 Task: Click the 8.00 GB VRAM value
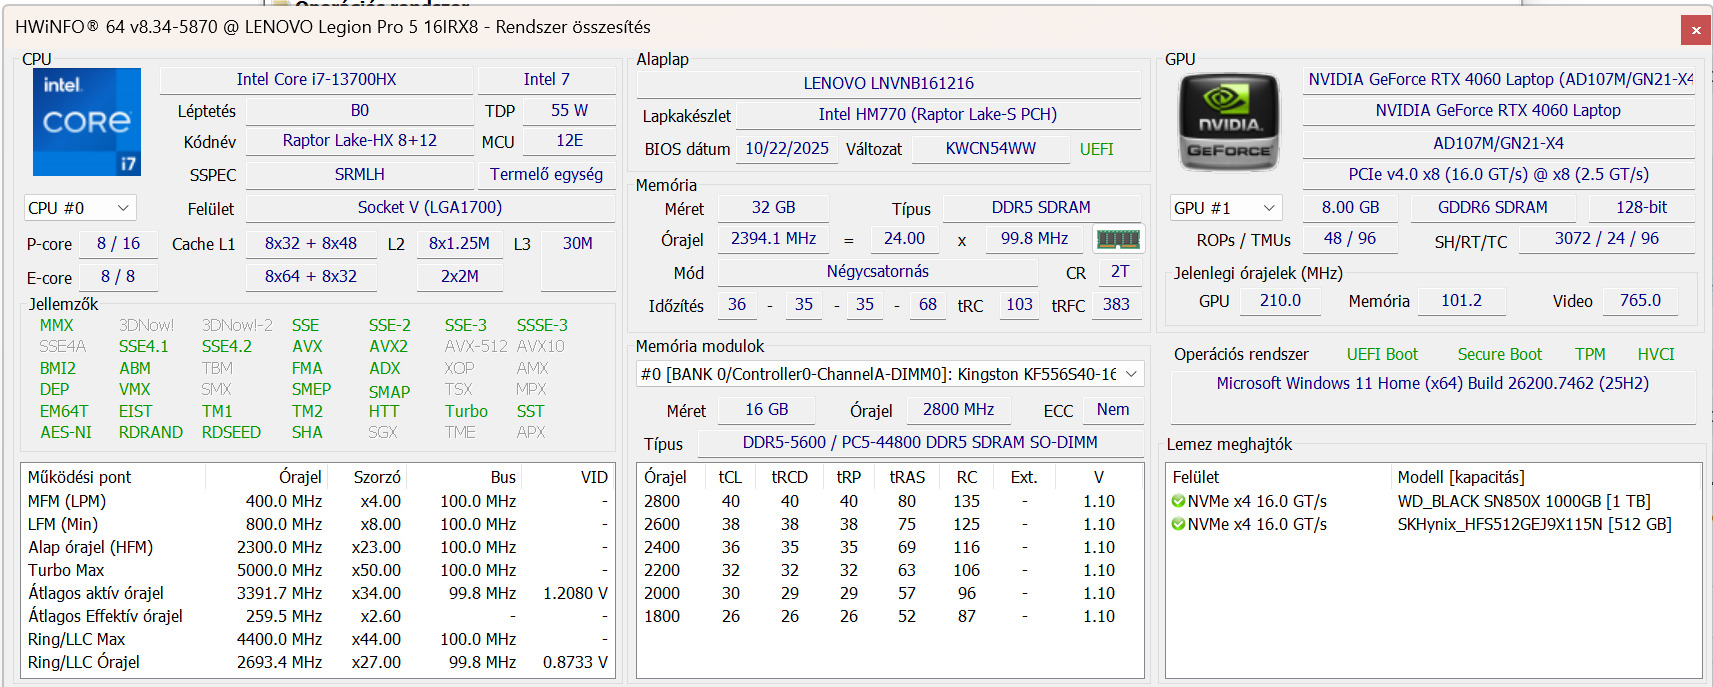tap(1351, 207)
